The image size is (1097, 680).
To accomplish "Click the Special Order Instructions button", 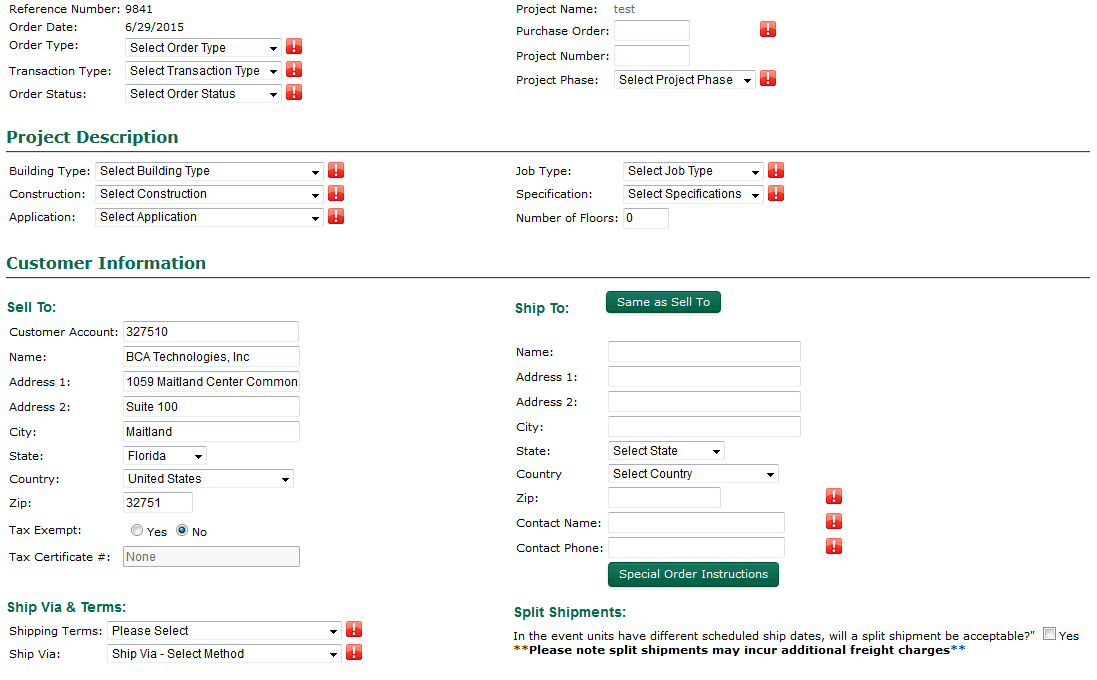I will click(693, 574).
